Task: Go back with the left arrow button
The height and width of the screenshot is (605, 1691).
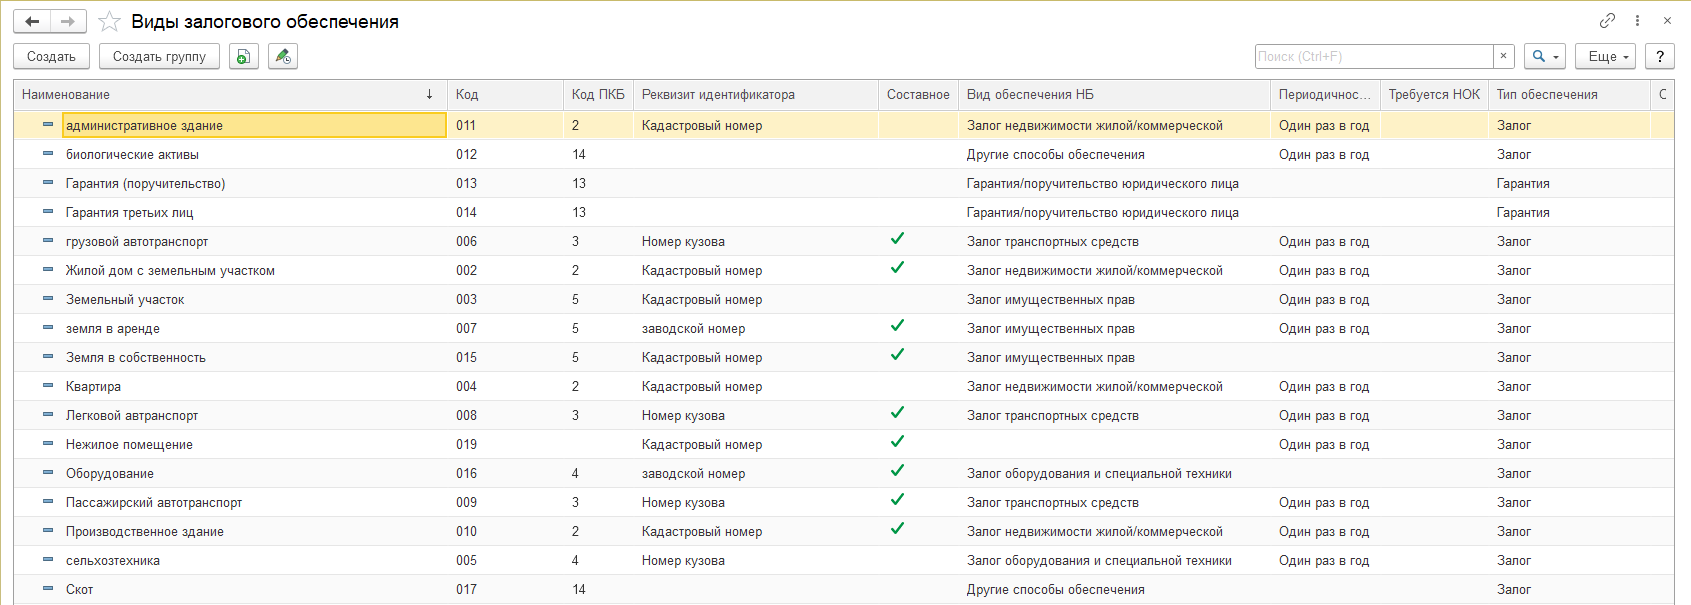Action: [32, 21]
